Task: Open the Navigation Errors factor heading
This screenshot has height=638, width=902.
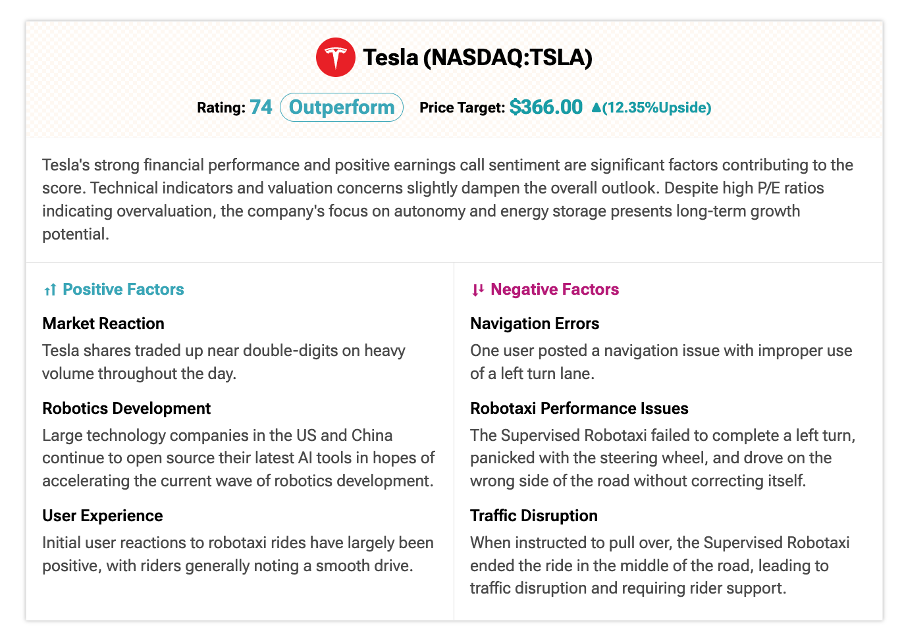Action: [x=534, y=323]
